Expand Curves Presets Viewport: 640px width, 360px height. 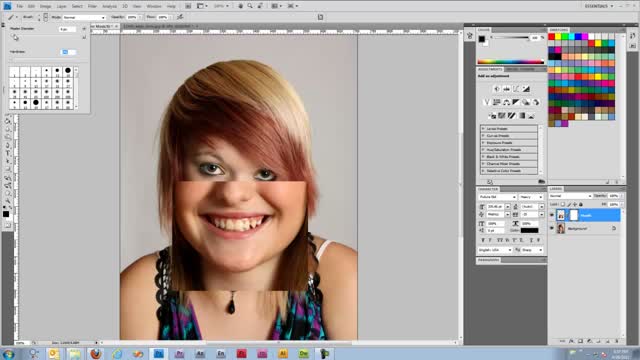(483, 136)
